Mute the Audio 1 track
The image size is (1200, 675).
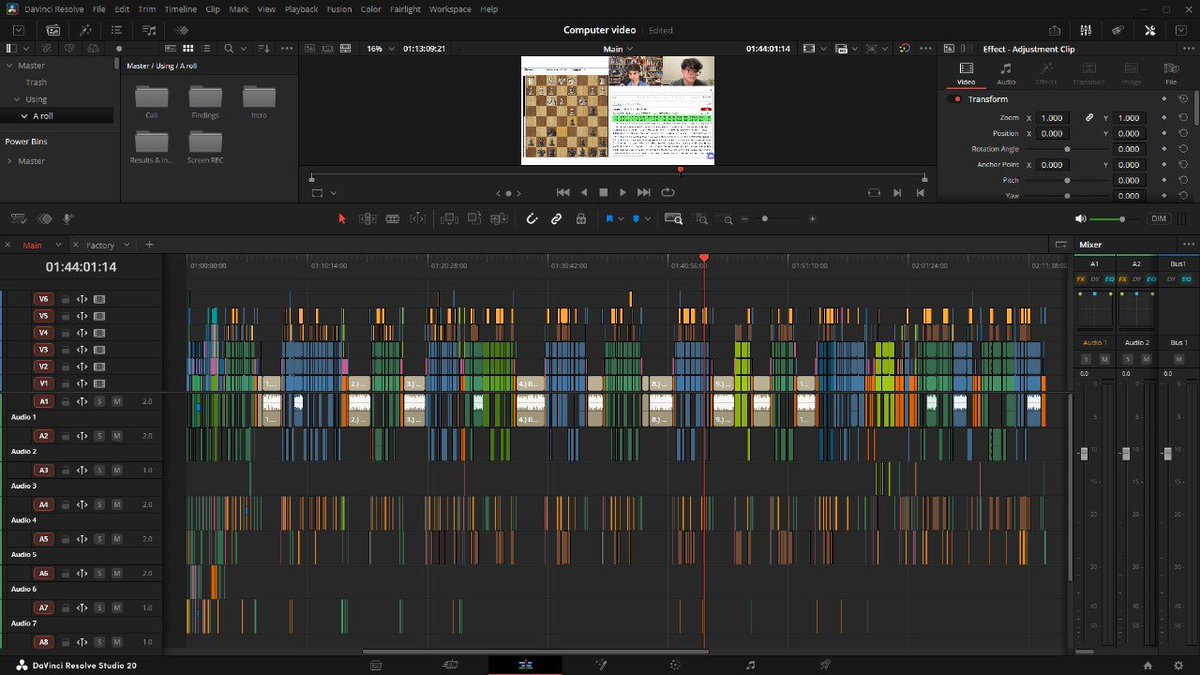click(118, 401)
